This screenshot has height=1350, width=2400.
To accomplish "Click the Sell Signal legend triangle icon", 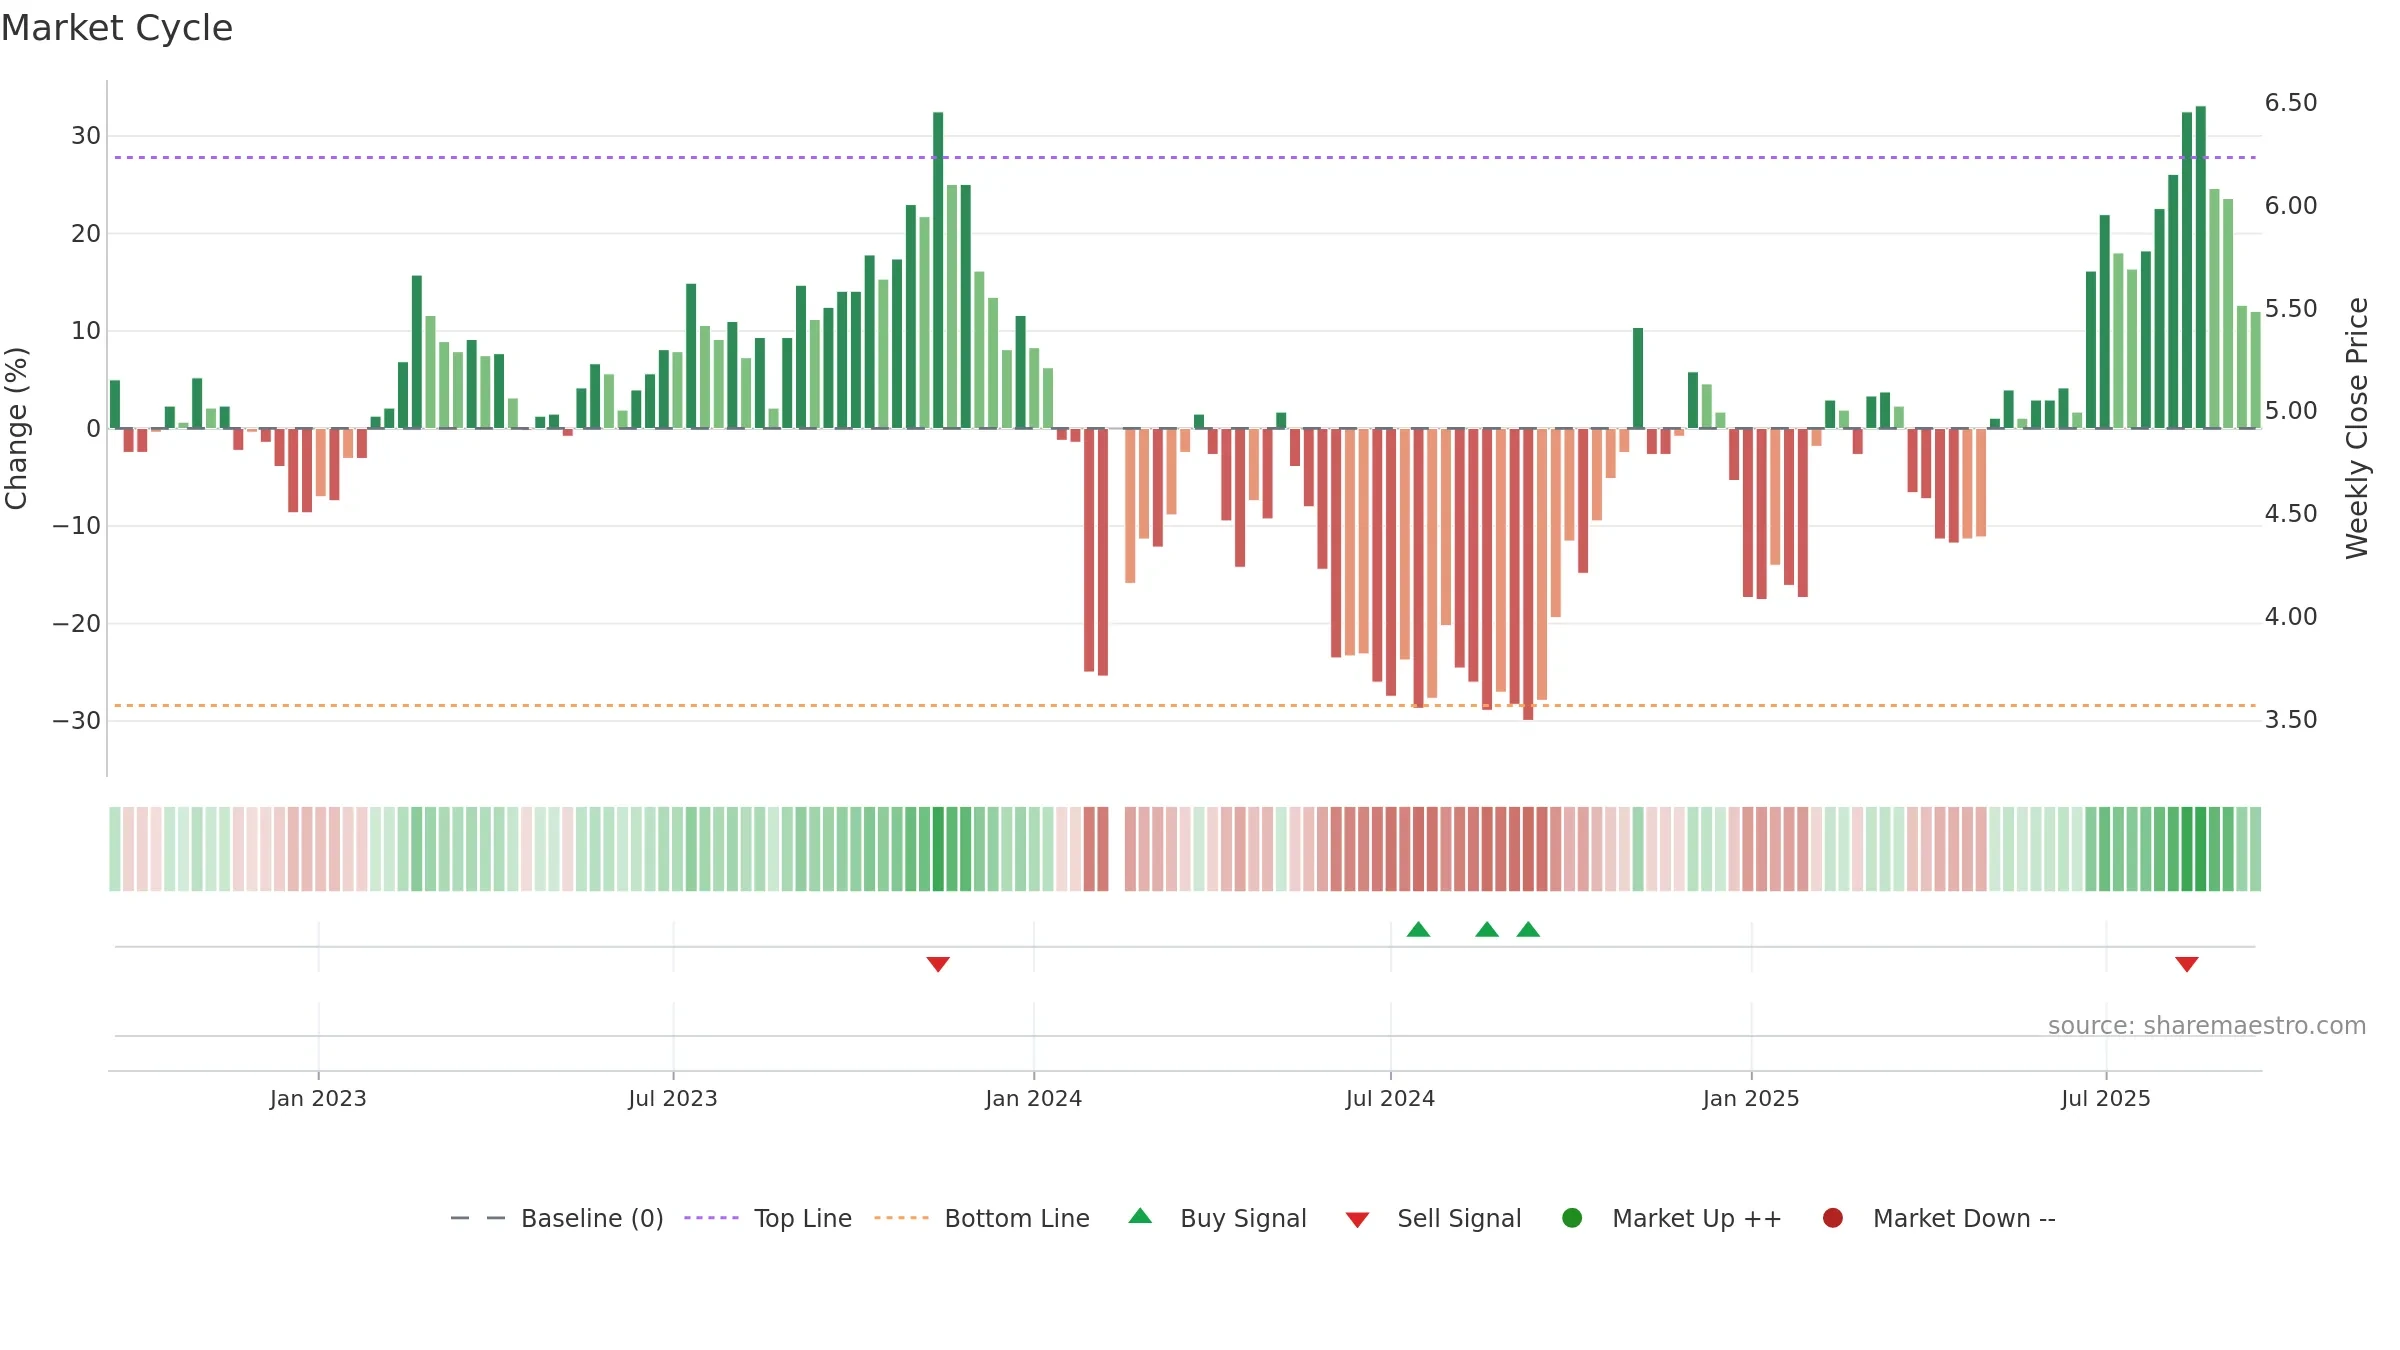I will pos(1357,1220).
